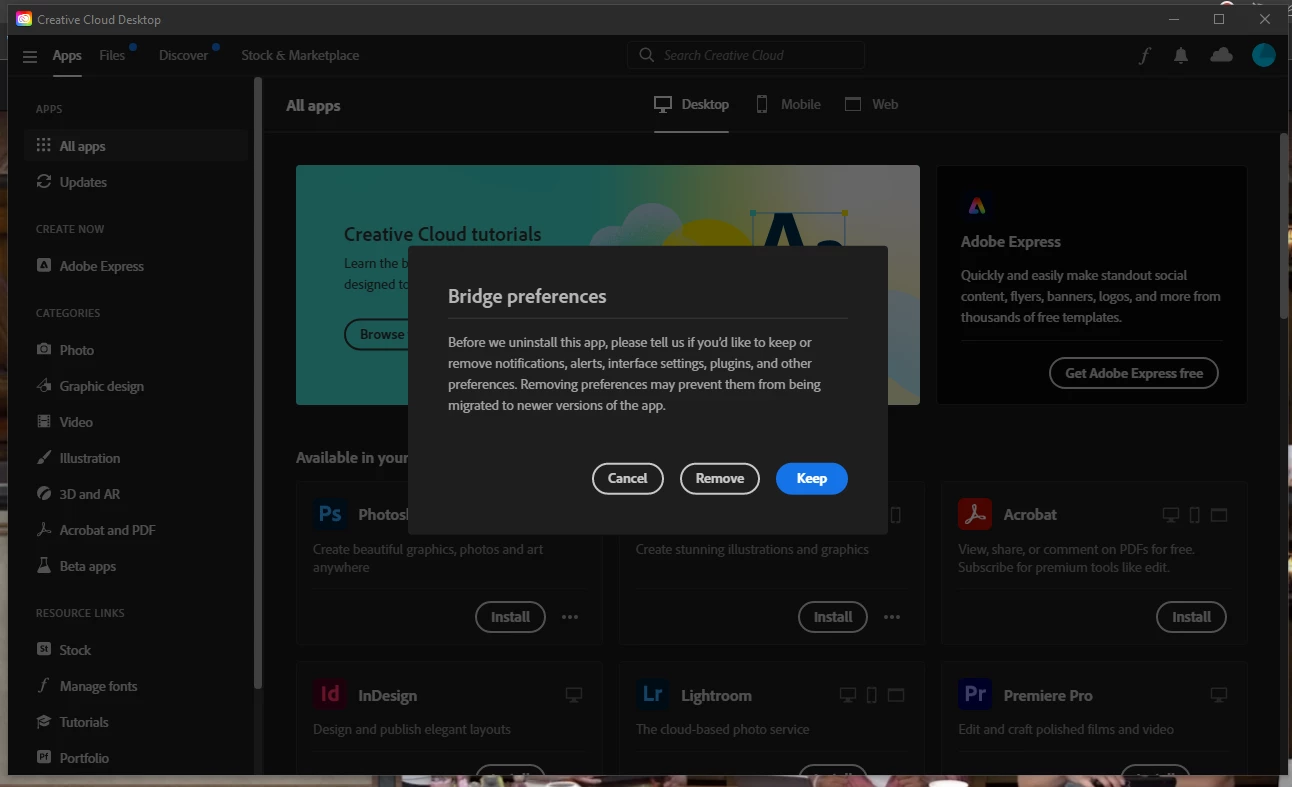Viewport: 1292px width, 787px height.
Task: Click the Video category film icon
Action: [43, 421]
